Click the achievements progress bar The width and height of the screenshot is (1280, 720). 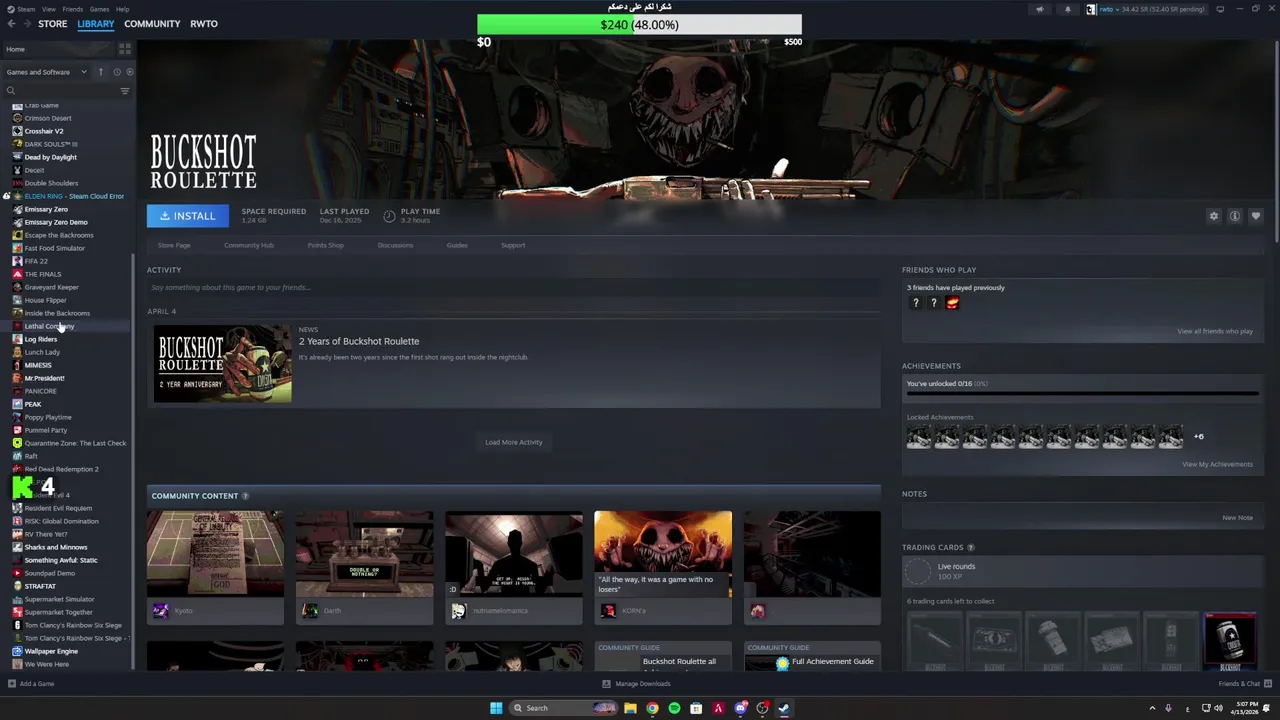click(x=1082, y=394)
